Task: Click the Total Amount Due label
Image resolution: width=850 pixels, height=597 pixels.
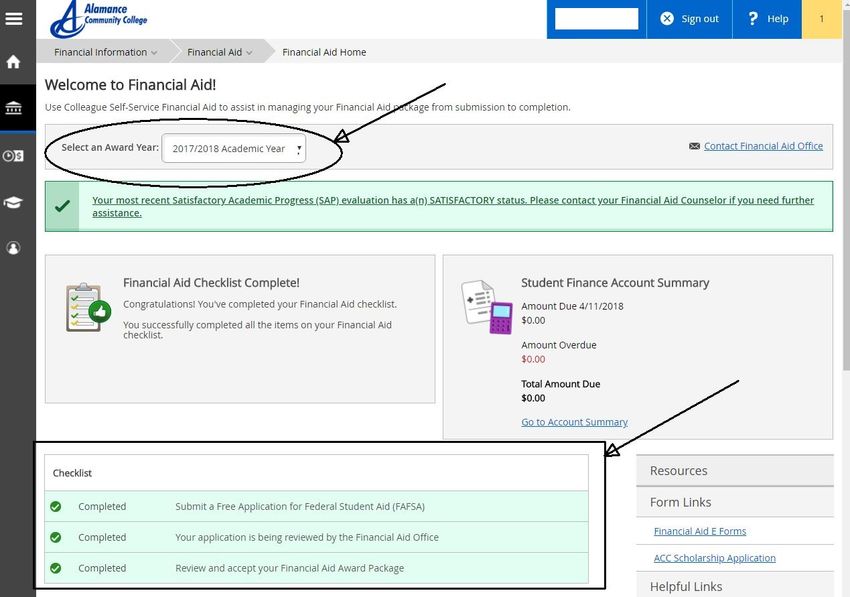Action: (x=561, y=384)
